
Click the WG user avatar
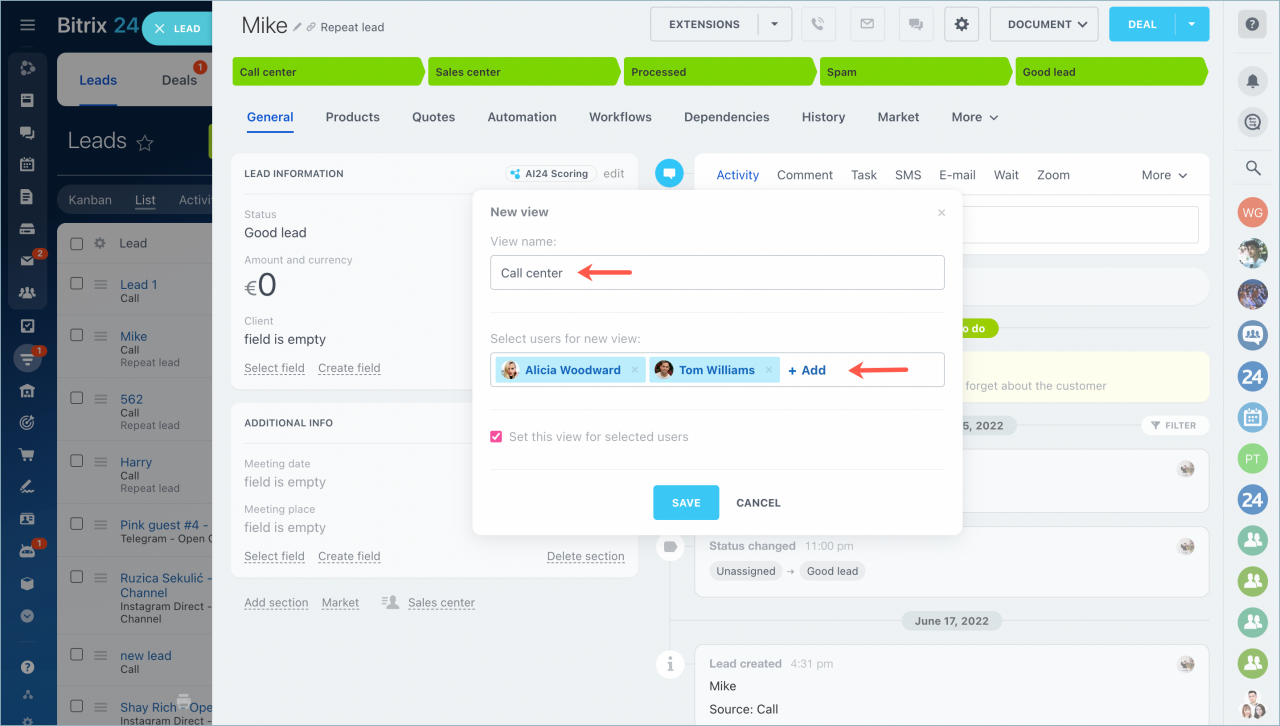[x=1252, y=212]
